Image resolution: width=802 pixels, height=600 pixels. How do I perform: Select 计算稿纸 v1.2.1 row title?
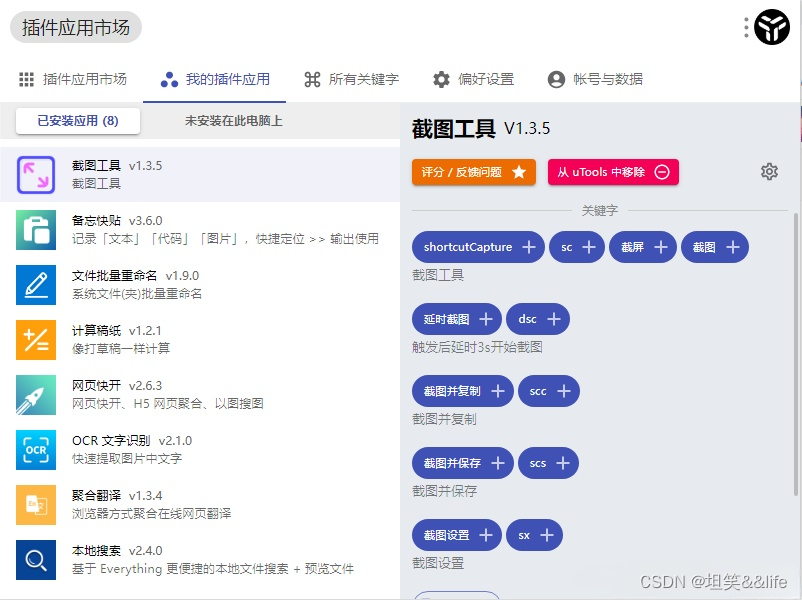click(117, 330)
